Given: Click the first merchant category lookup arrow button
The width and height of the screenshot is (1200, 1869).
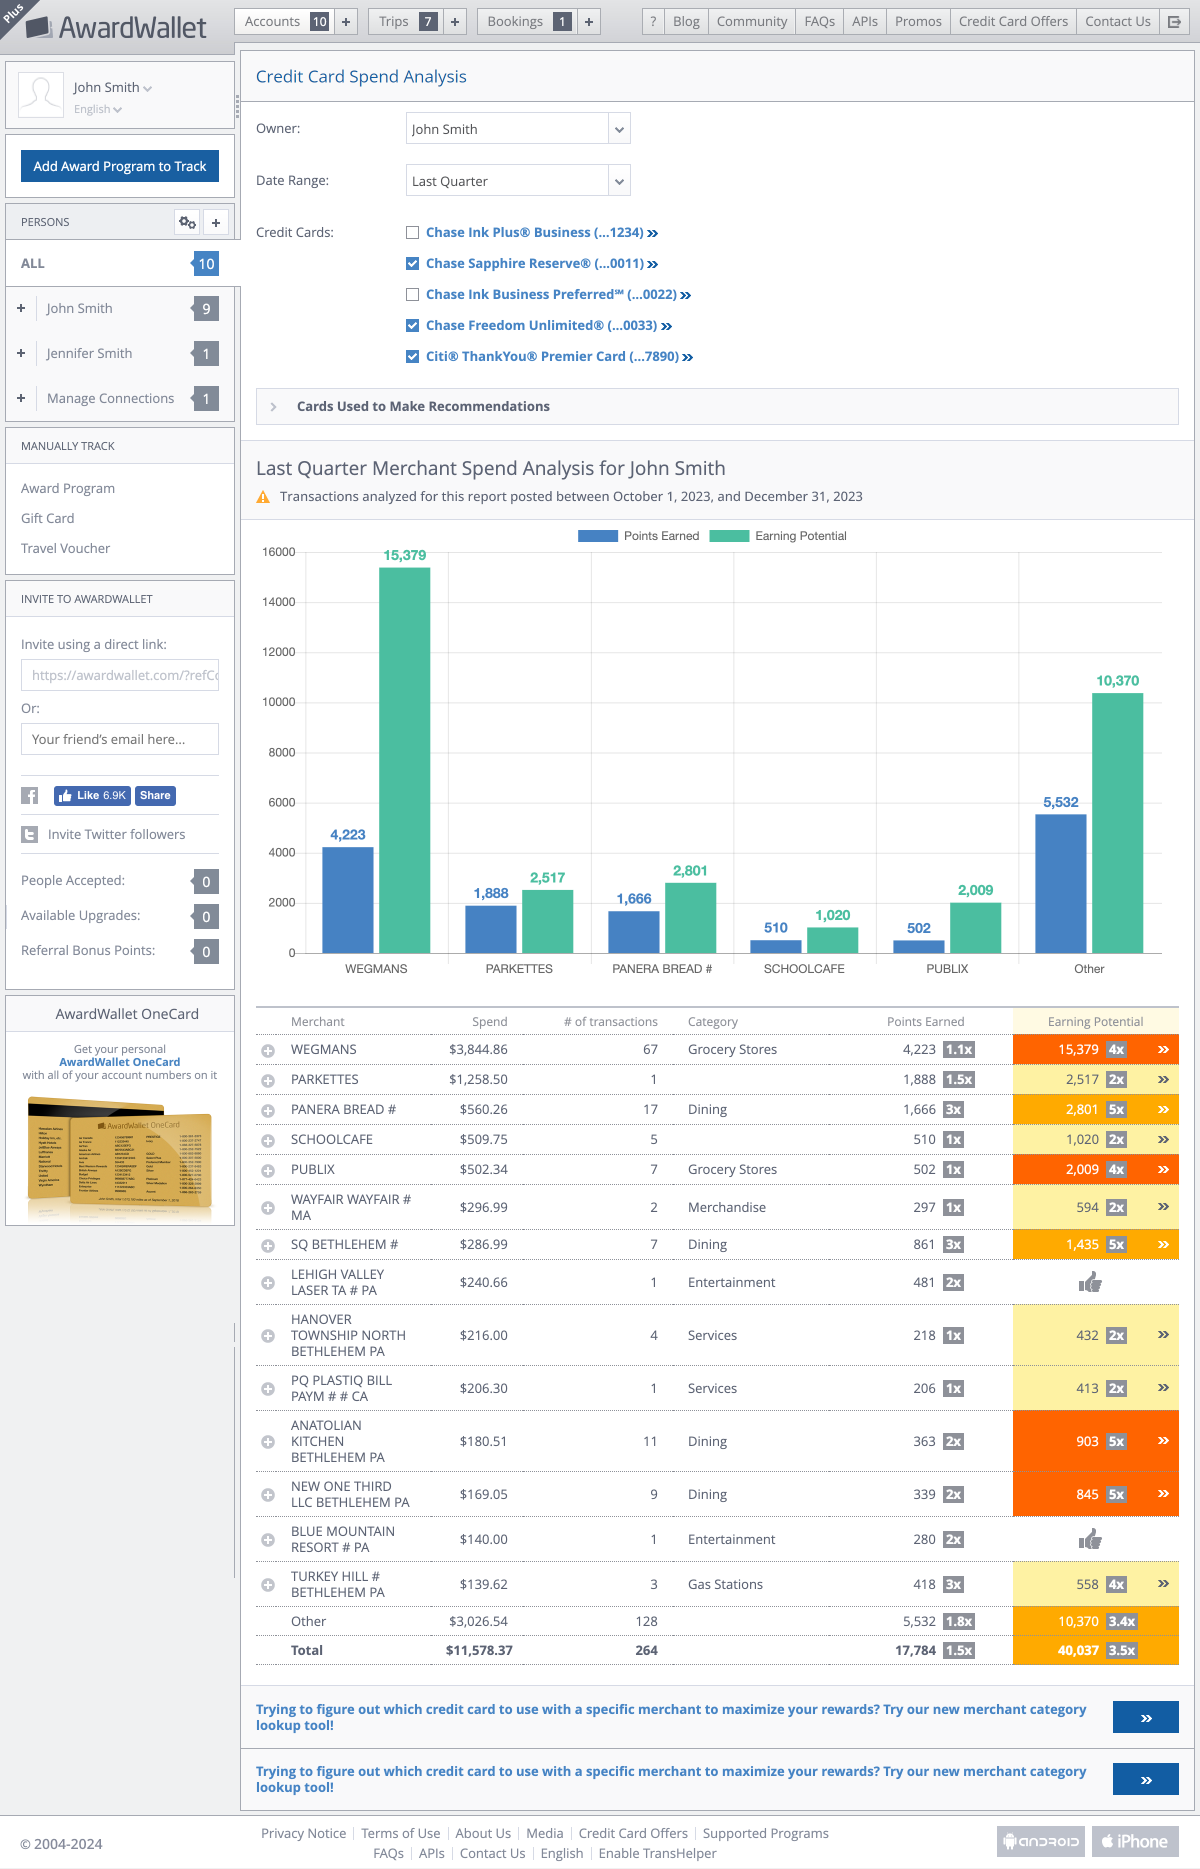Looking at the screenshot, I should tap(1146, 1718).
